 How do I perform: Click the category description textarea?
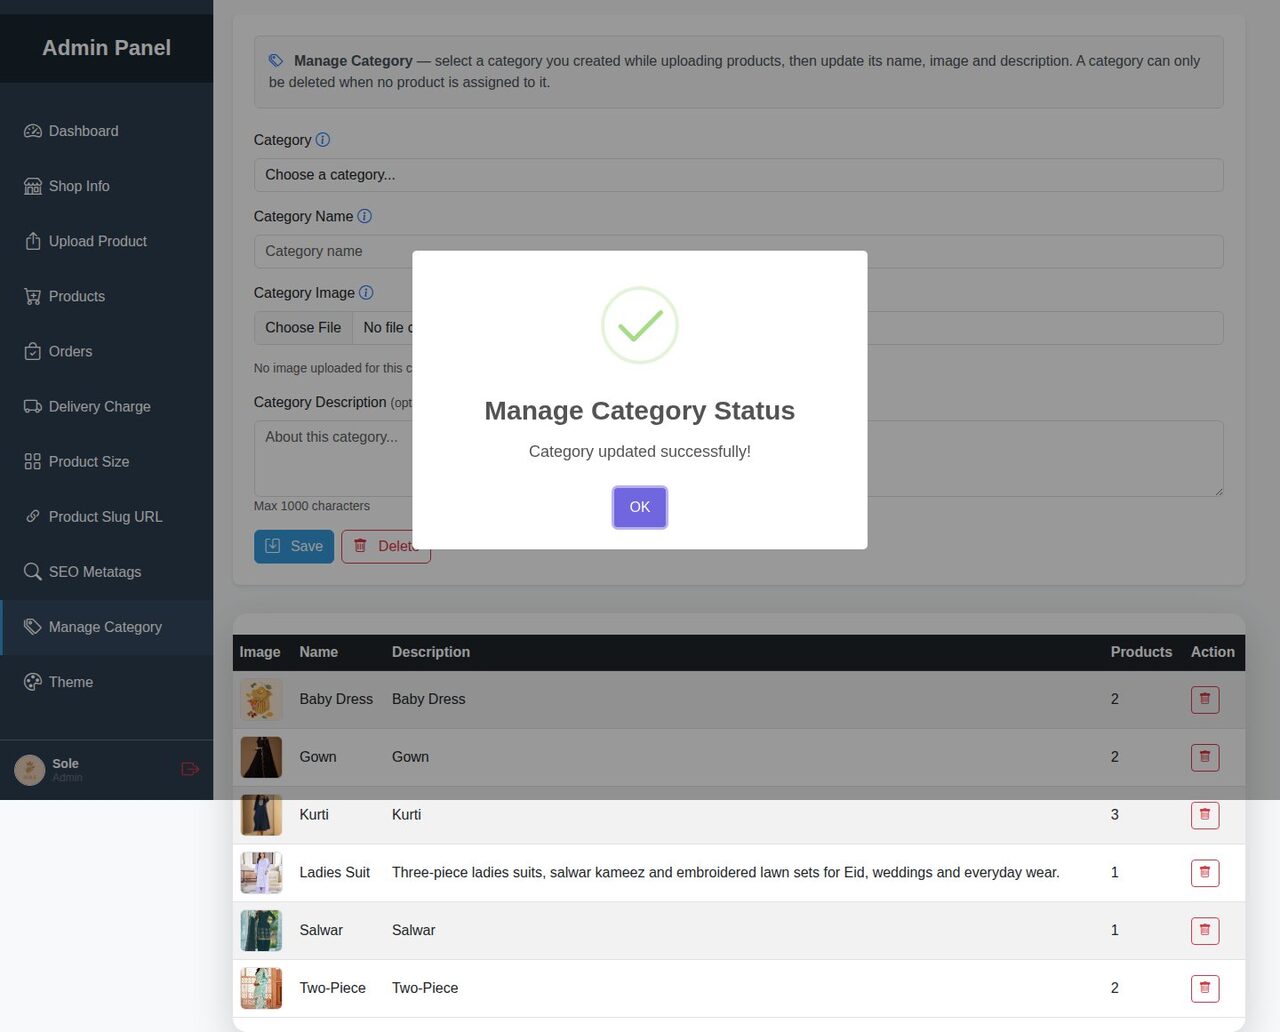coord(738,459)
